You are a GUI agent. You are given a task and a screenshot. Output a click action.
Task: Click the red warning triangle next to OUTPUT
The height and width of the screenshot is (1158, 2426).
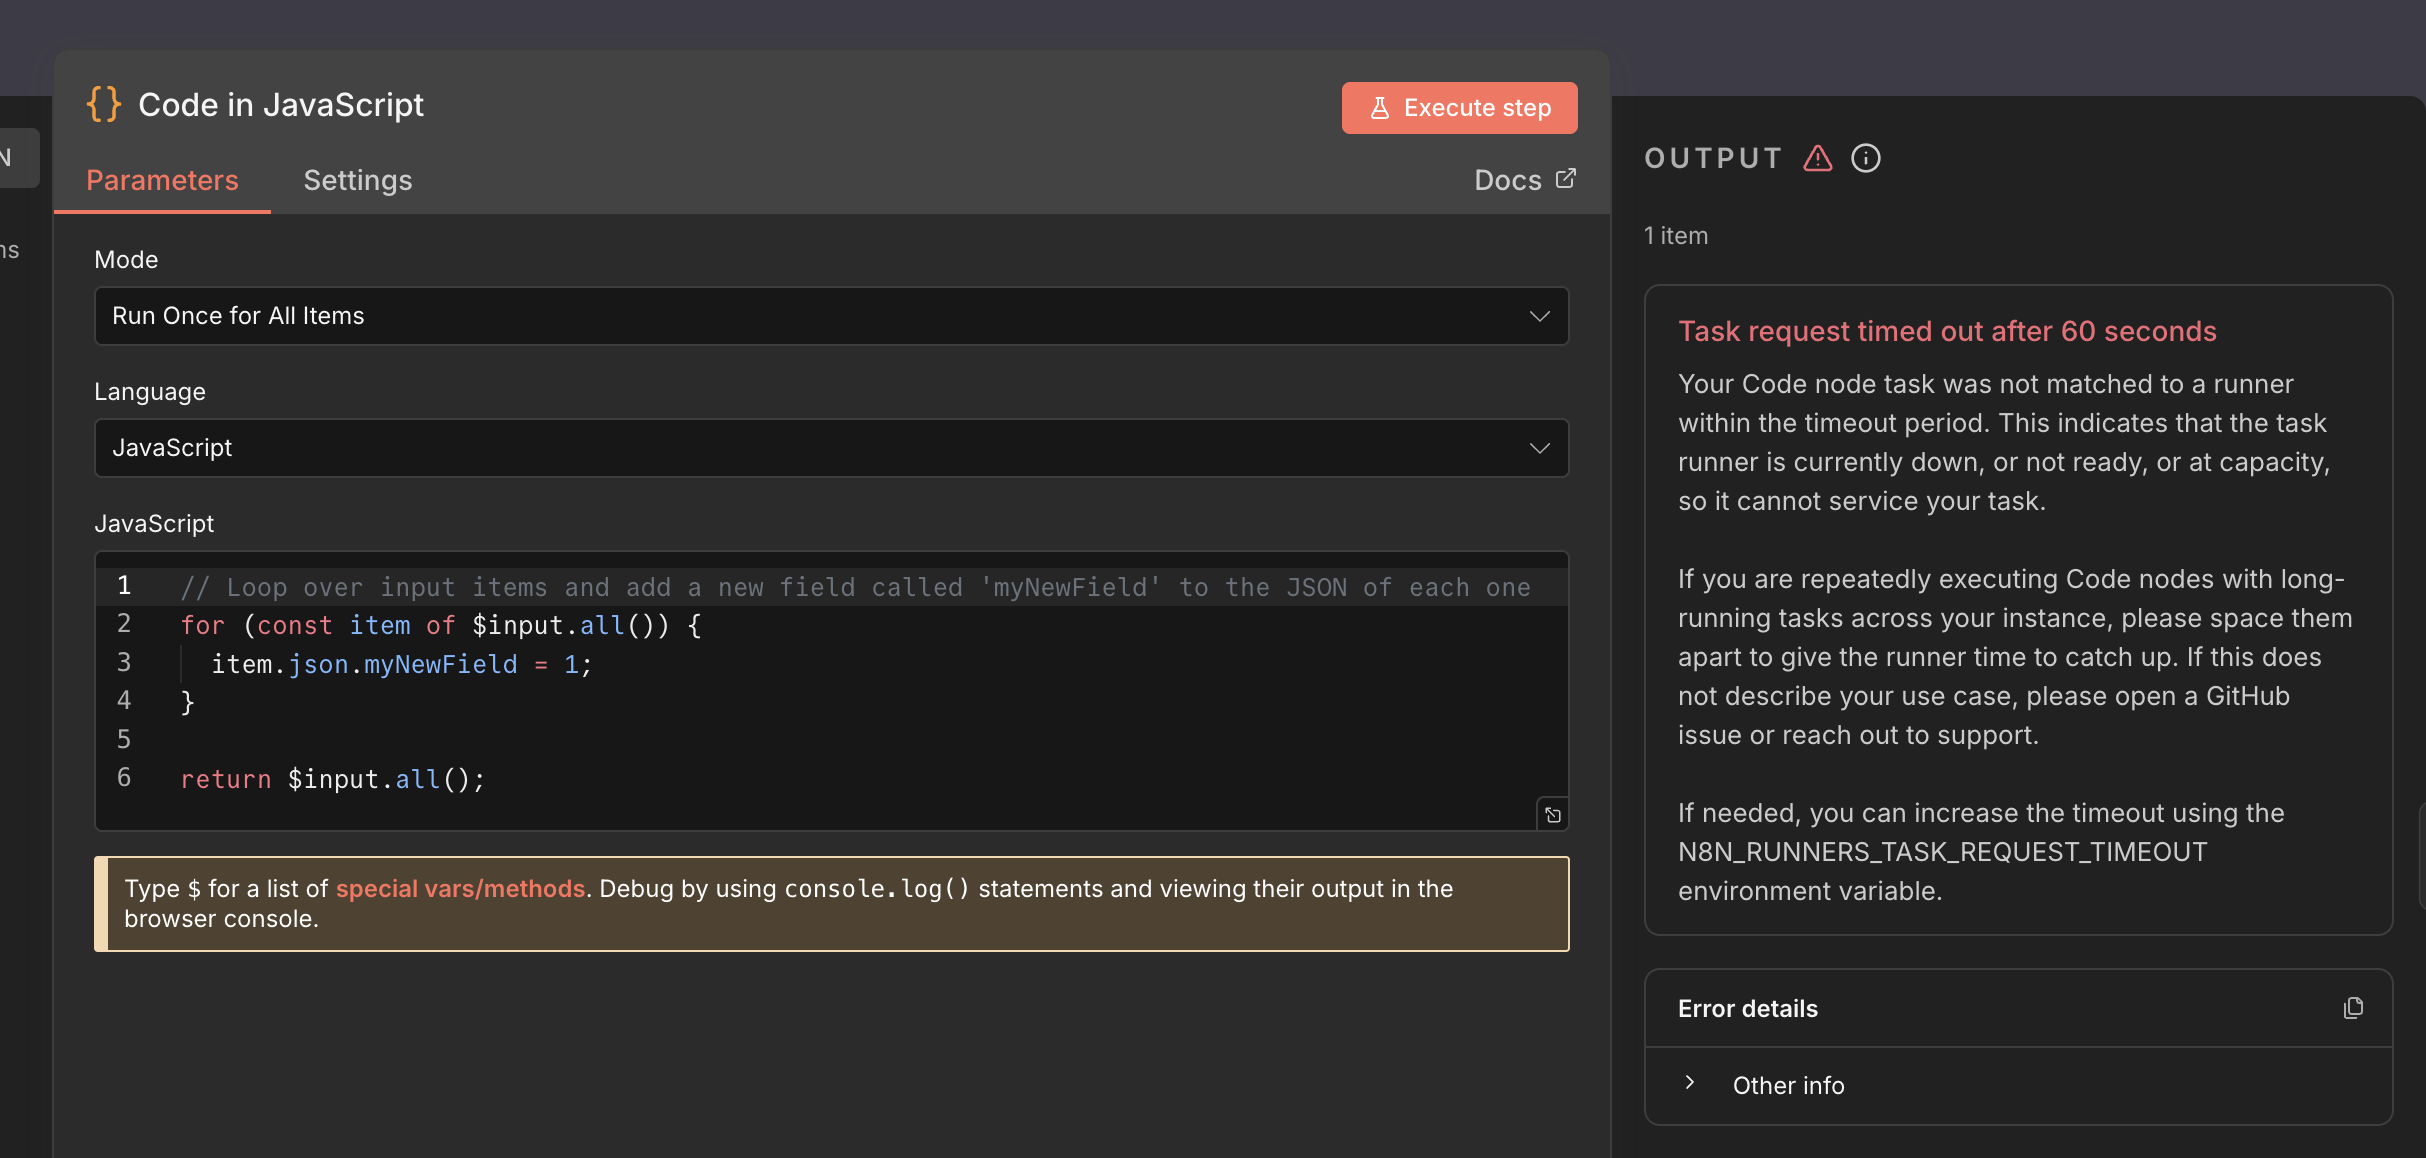tap(1817, 157)
